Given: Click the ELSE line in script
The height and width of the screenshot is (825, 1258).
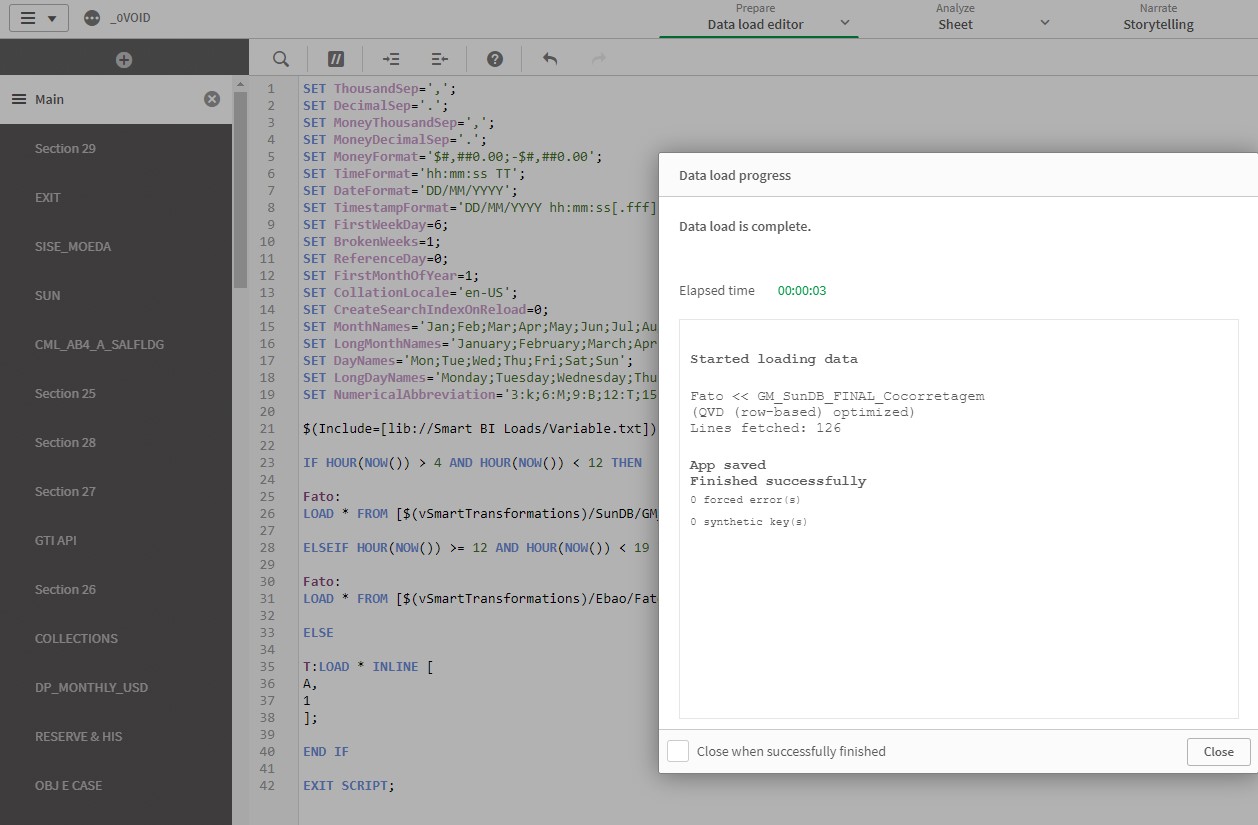Looking at the screenshot, I should coord(318,632).
